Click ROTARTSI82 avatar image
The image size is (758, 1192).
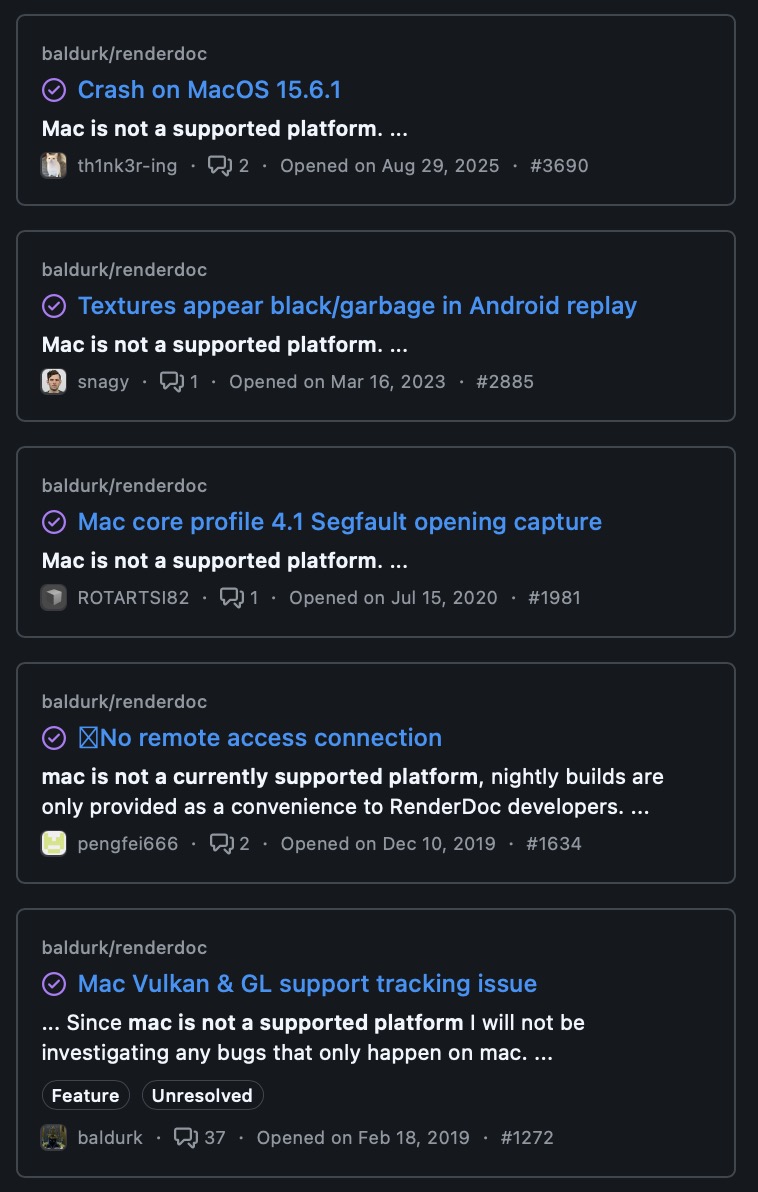[54, 598]
